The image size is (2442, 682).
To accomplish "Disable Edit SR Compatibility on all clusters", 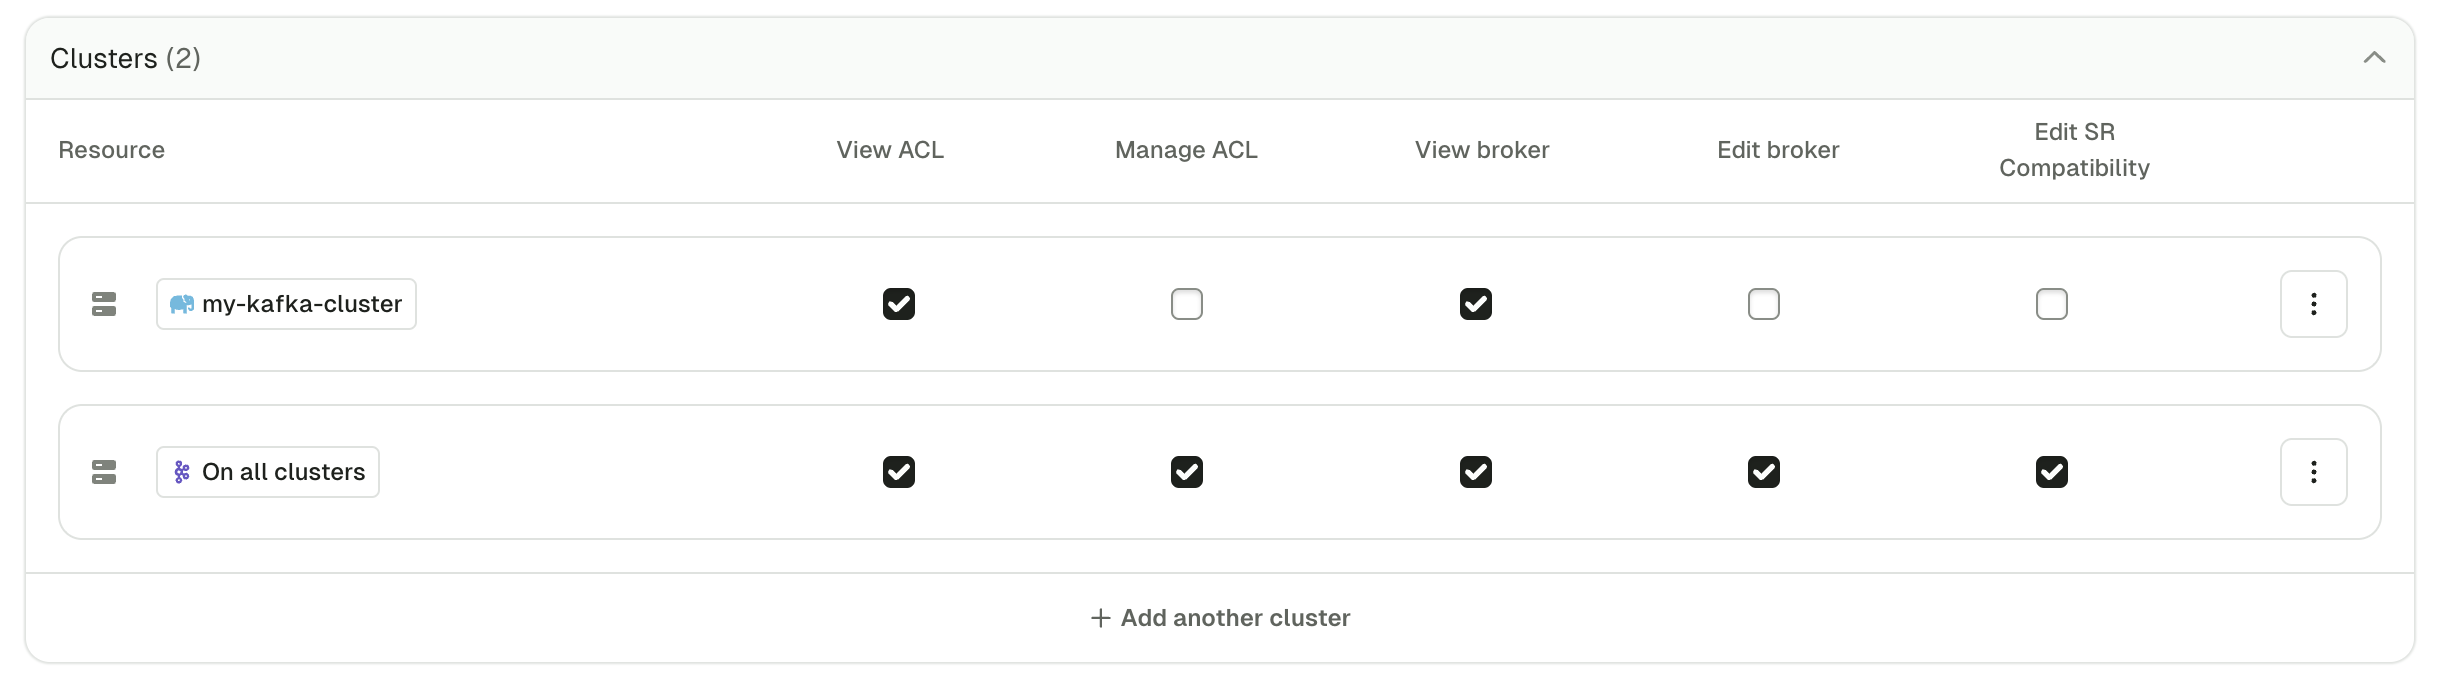I will (x=2052, y=472).
